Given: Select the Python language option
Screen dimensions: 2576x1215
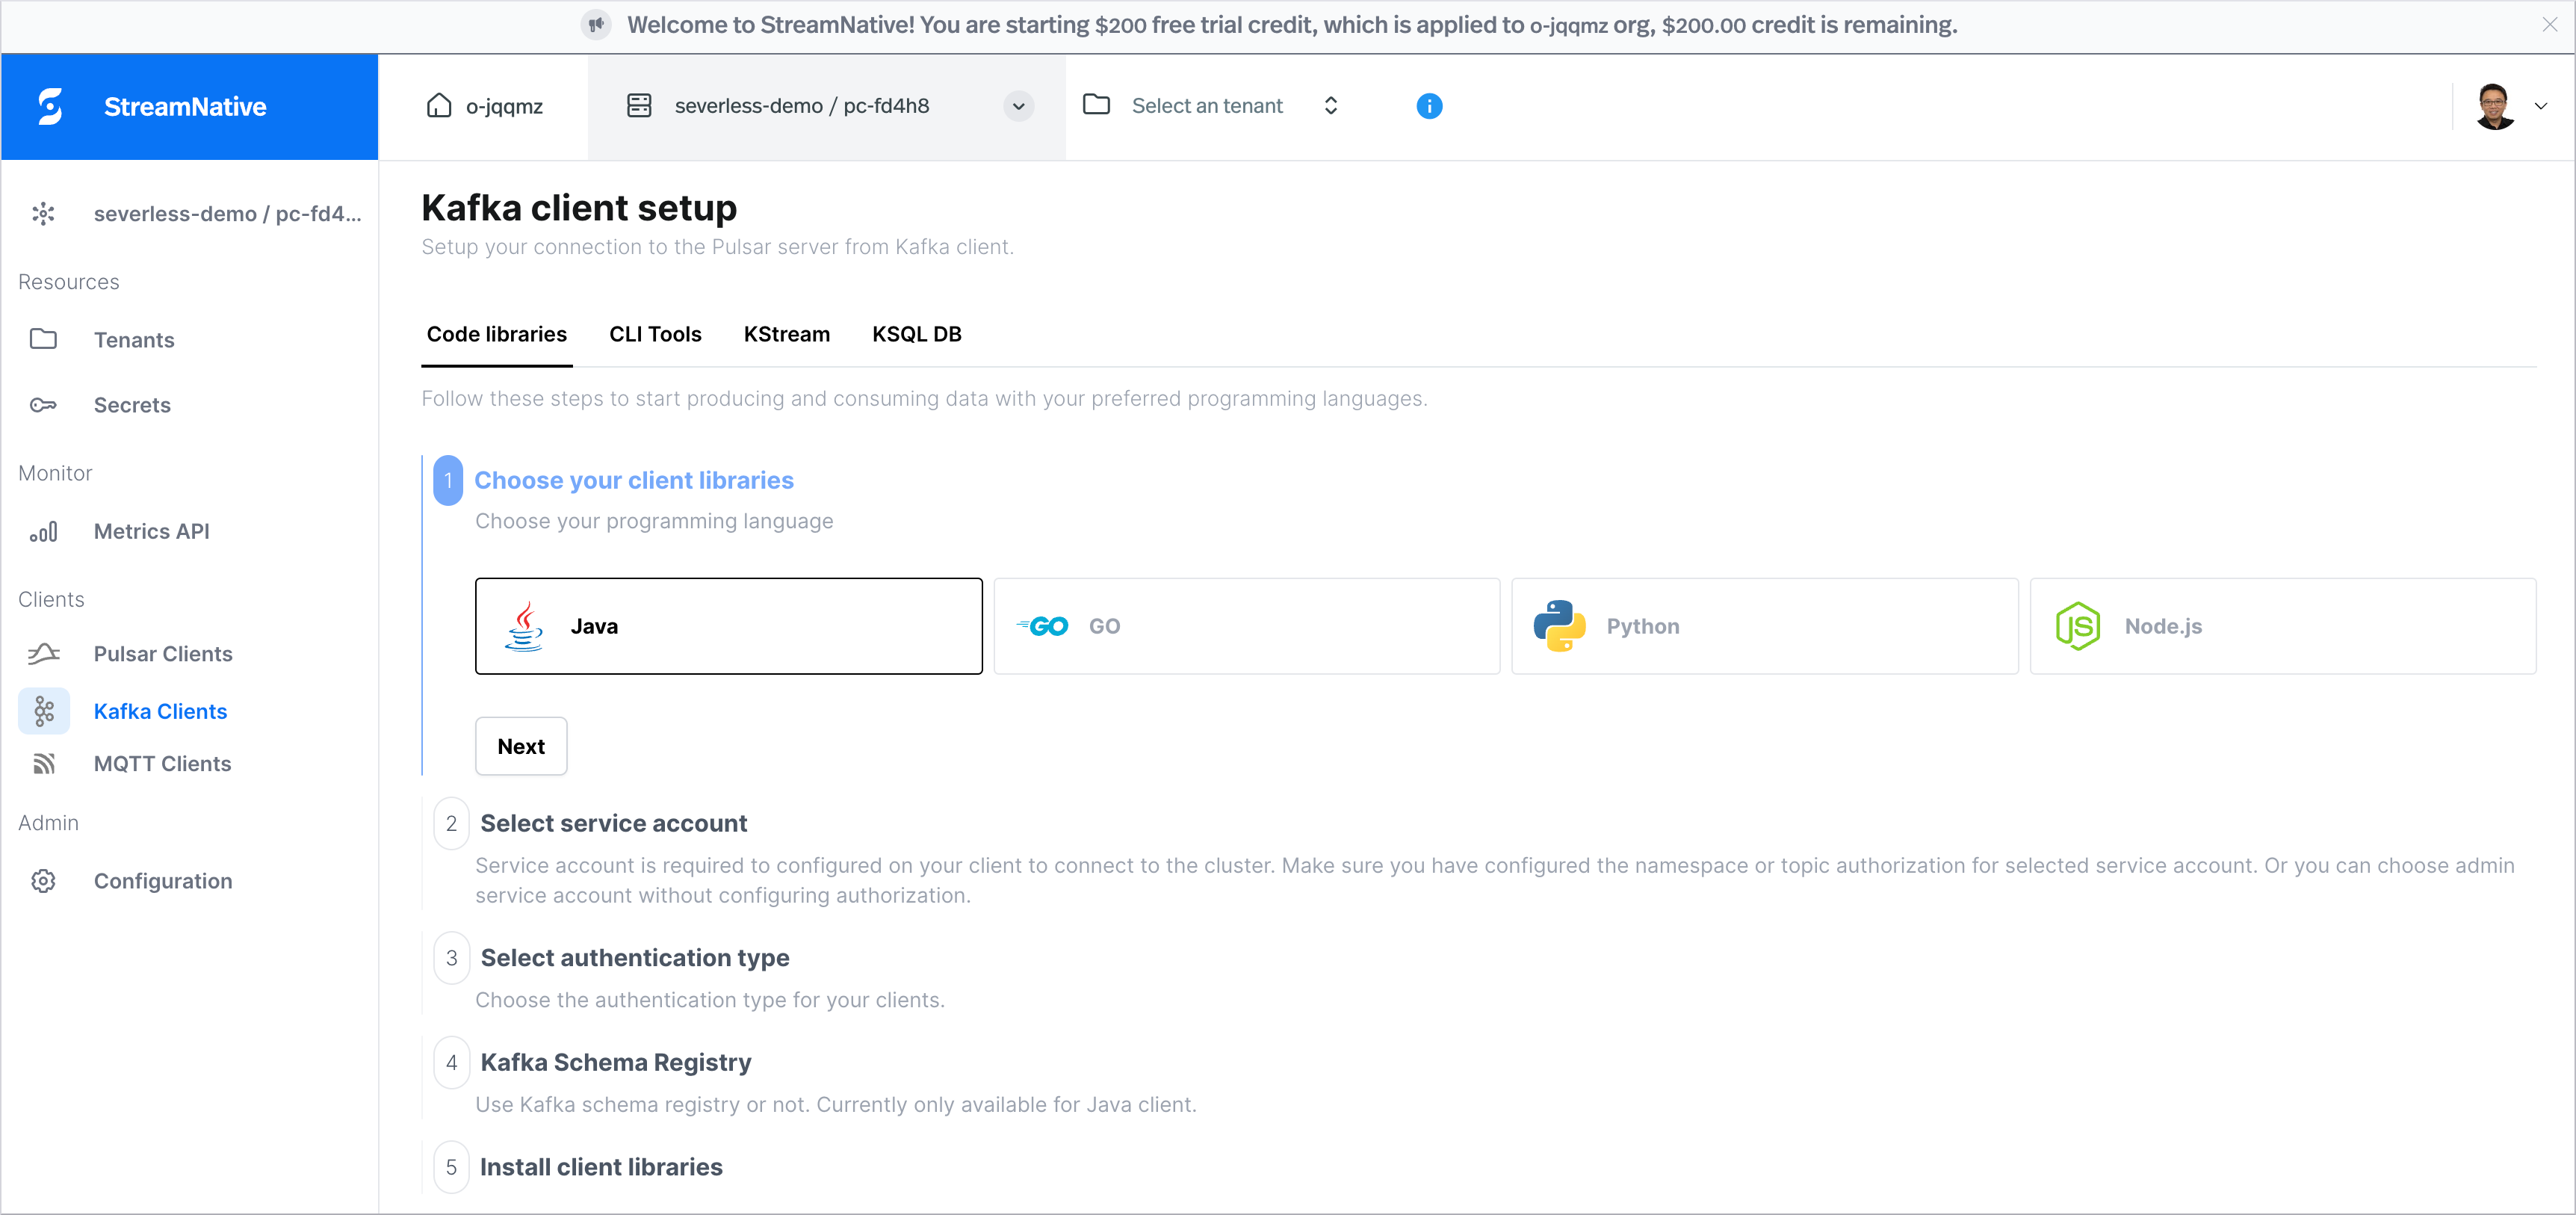Looking at the screenshot, I should 1764,626.
